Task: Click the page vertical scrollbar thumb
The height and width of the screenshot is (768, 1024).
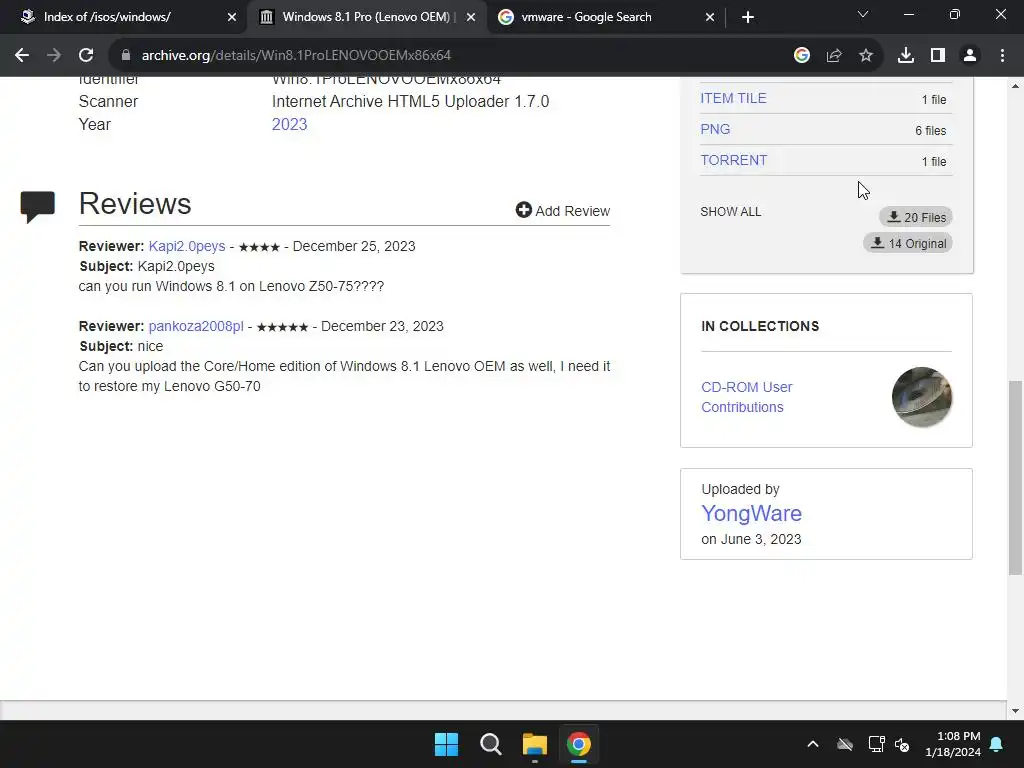Action: click(1015, 478)
